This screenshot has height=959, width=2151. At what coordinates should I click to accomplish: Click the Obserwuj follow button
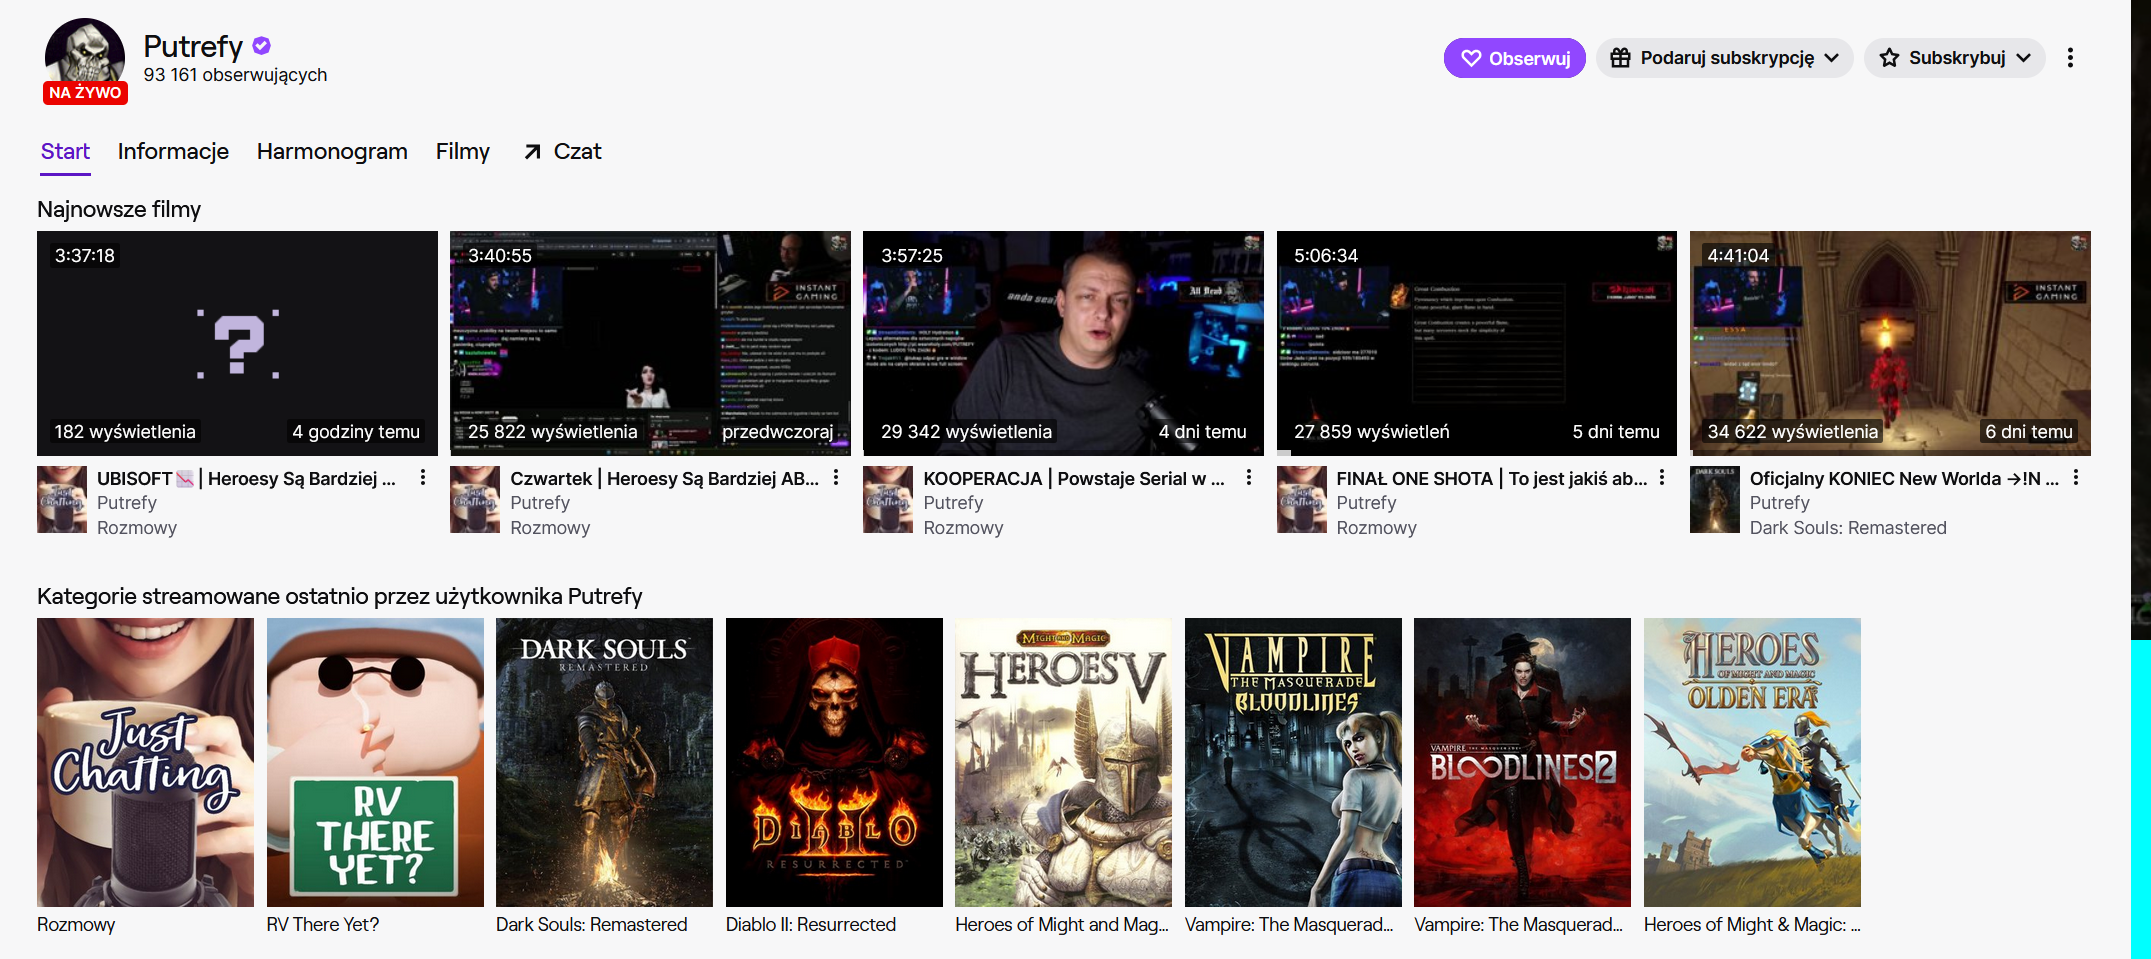1514,58
